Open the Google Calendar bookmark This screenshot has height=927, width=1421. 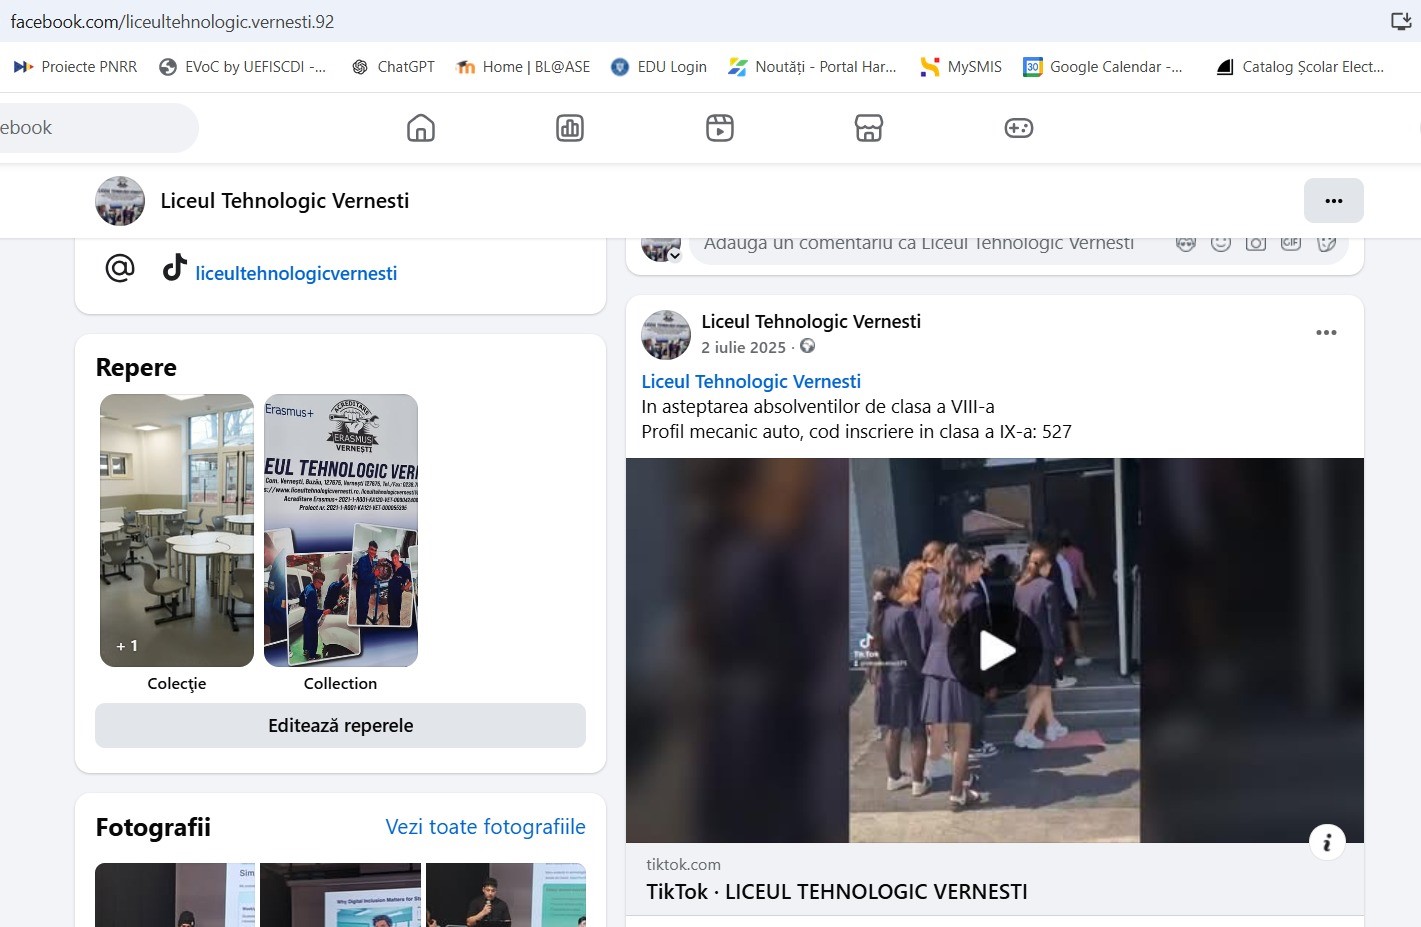click(x=1103, y=67)
